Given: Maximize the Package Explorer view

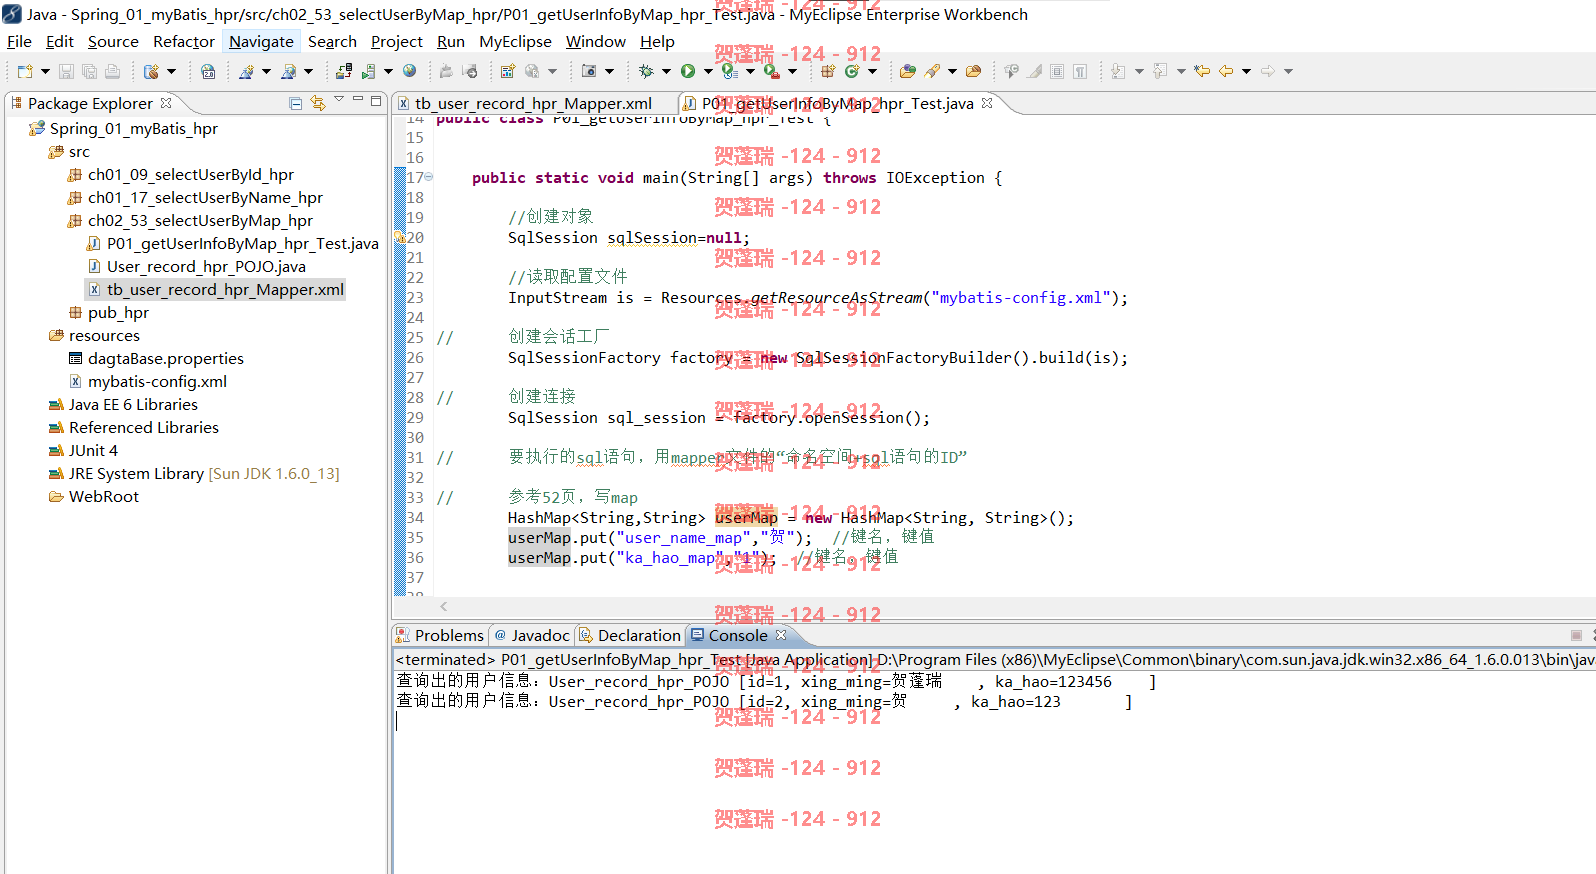Looking at the screenshot, I should point(376,101).
